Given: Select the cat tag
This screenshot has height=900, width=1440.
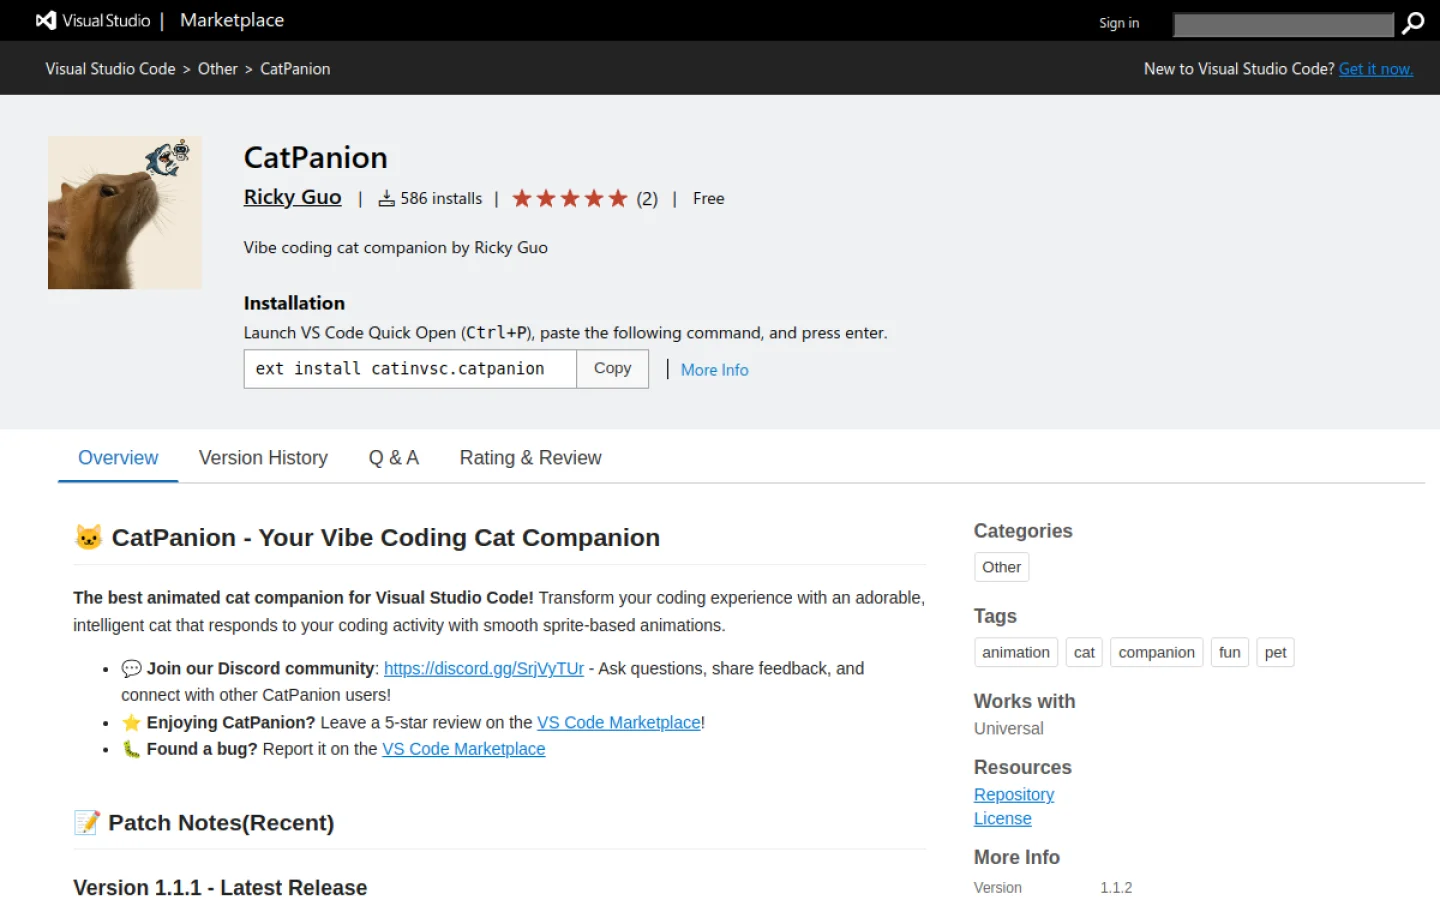Looking at the screenshot, I should pyautogui.click(x=1084, y=652).
